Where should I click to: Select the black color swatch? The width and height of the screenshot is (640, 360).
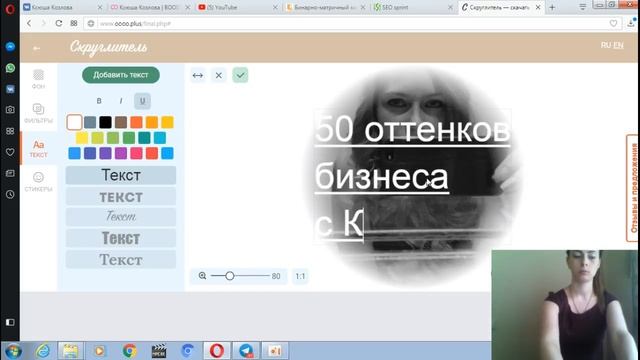tap(105, 122)
